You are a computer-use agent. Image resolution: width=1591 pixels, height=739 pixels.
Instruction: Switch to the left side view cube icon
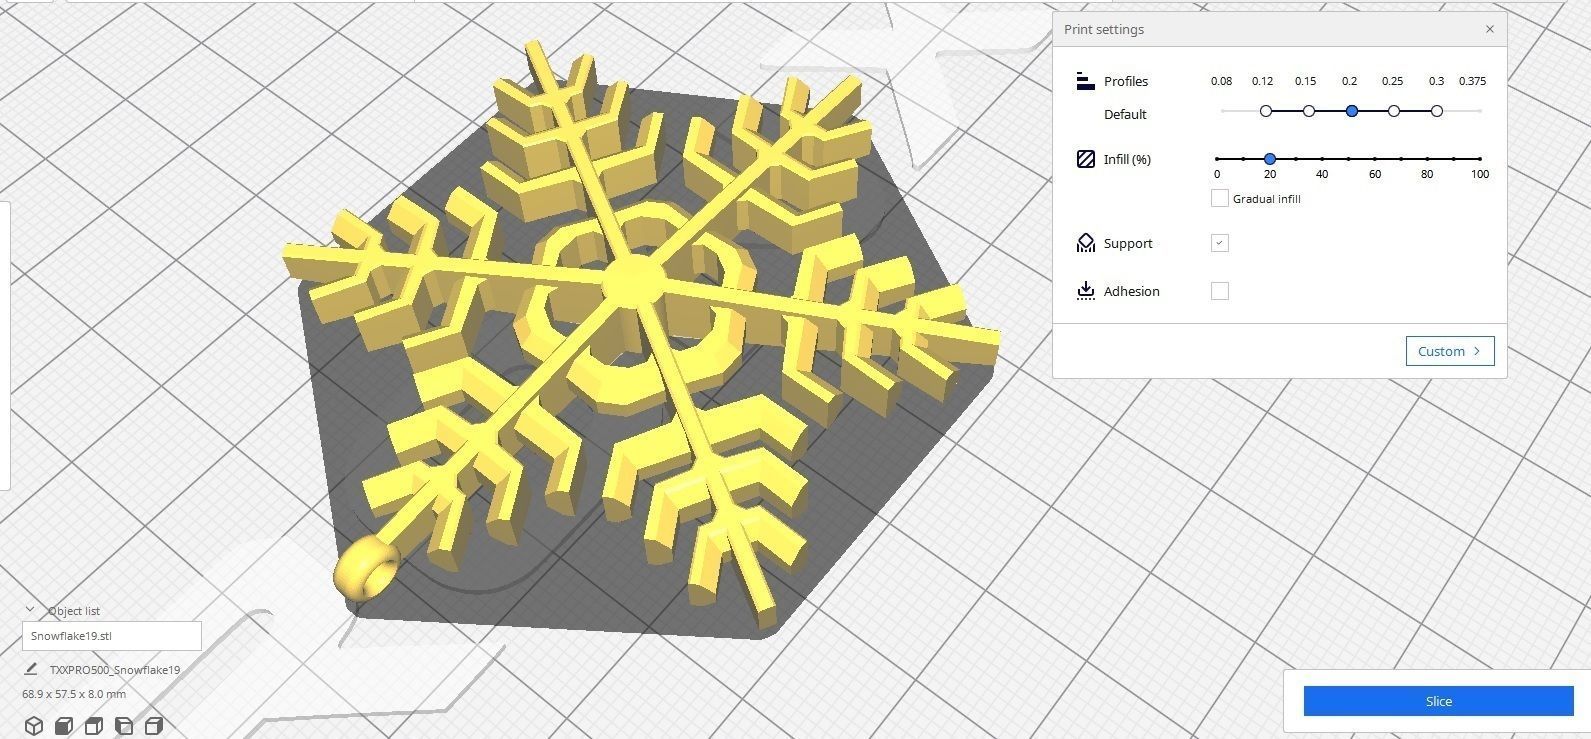click(x=124, y=725)
